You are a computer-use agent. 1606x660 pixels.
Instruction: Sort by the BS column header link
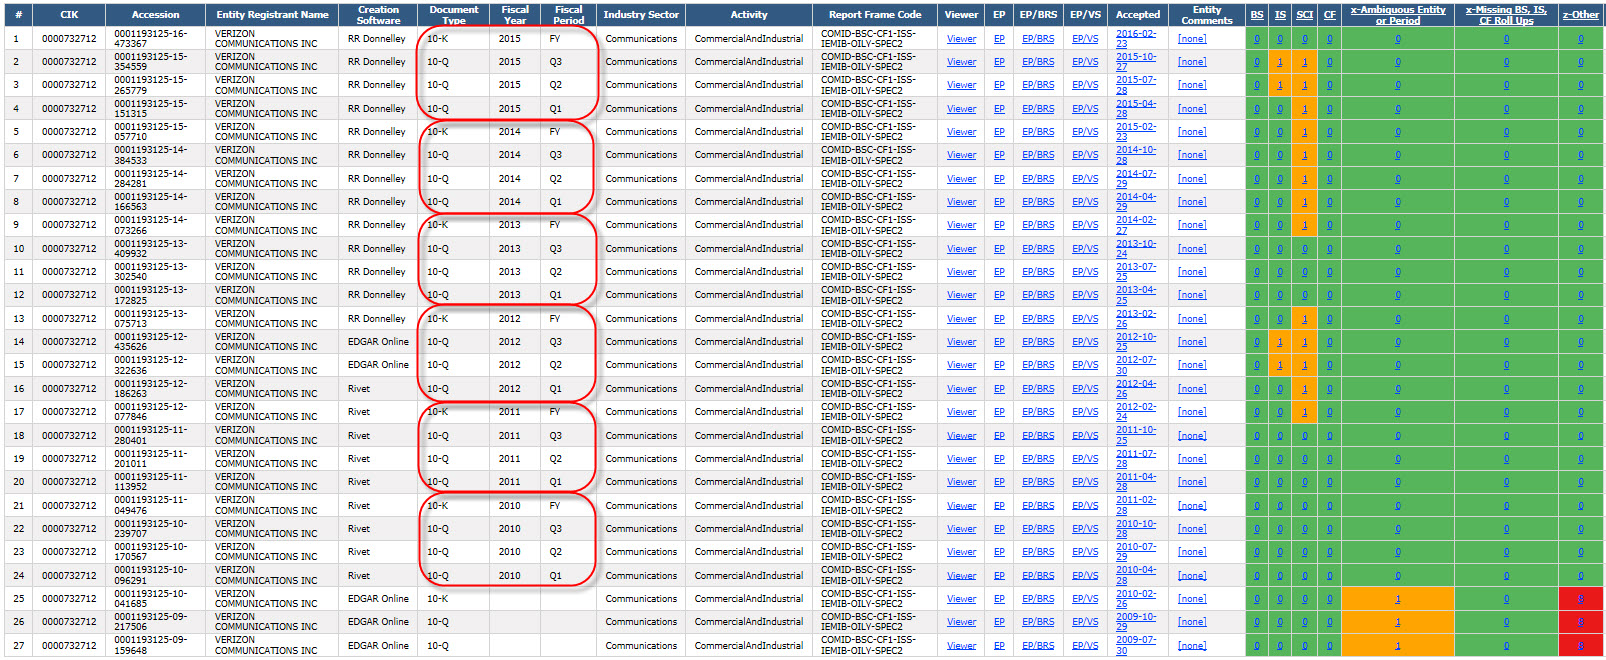pos(1257,15)
